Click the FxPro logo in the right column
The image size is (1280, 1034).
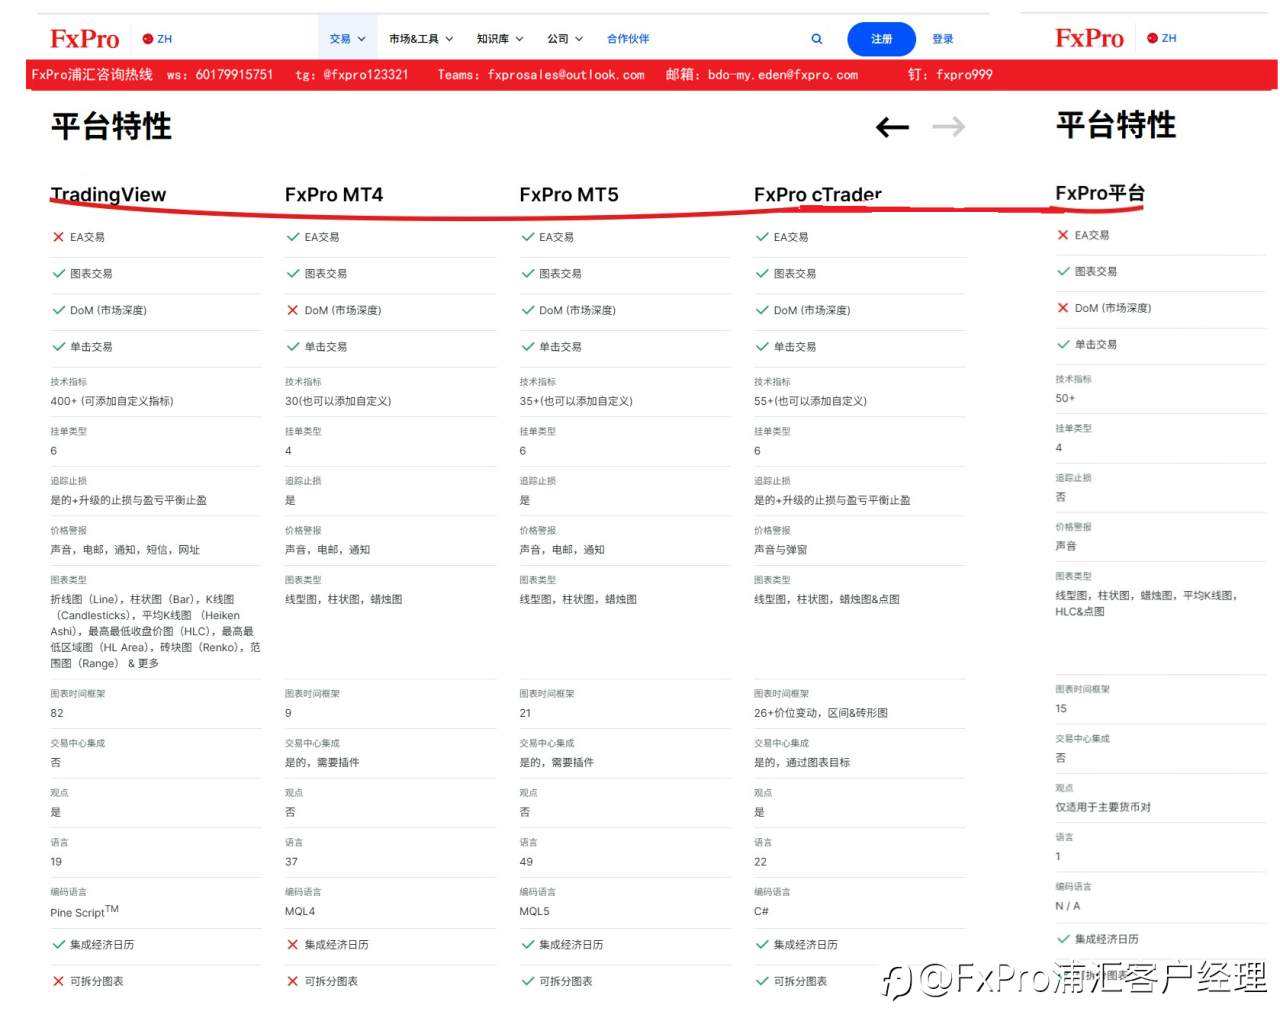pyautogui.click(x=1090, y=38)
